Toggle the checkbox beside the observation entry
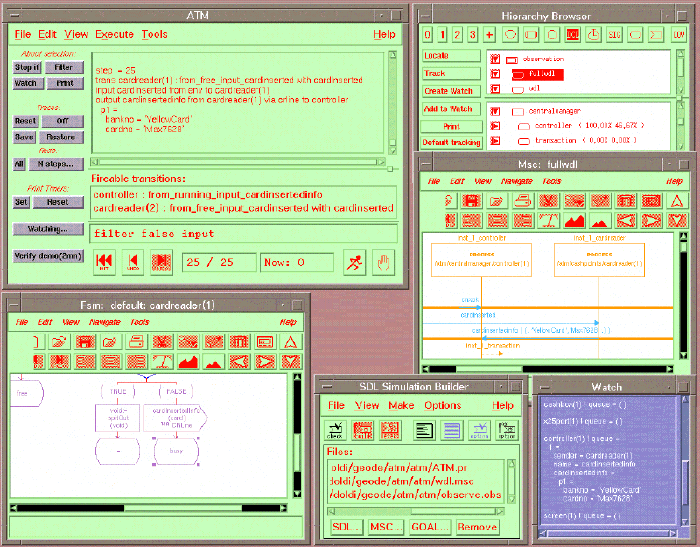This screenshot has width=700, height=547. point(495,58)
